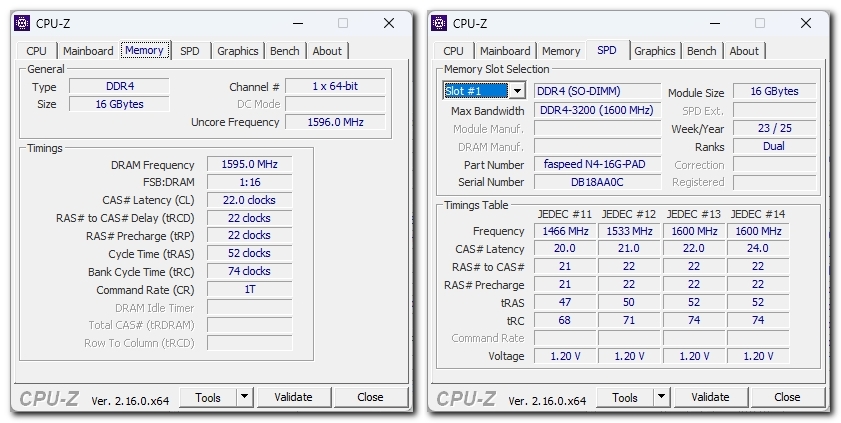
Task: Click the memory Type field showing DDR4
Action: click(x=120, y=86)
